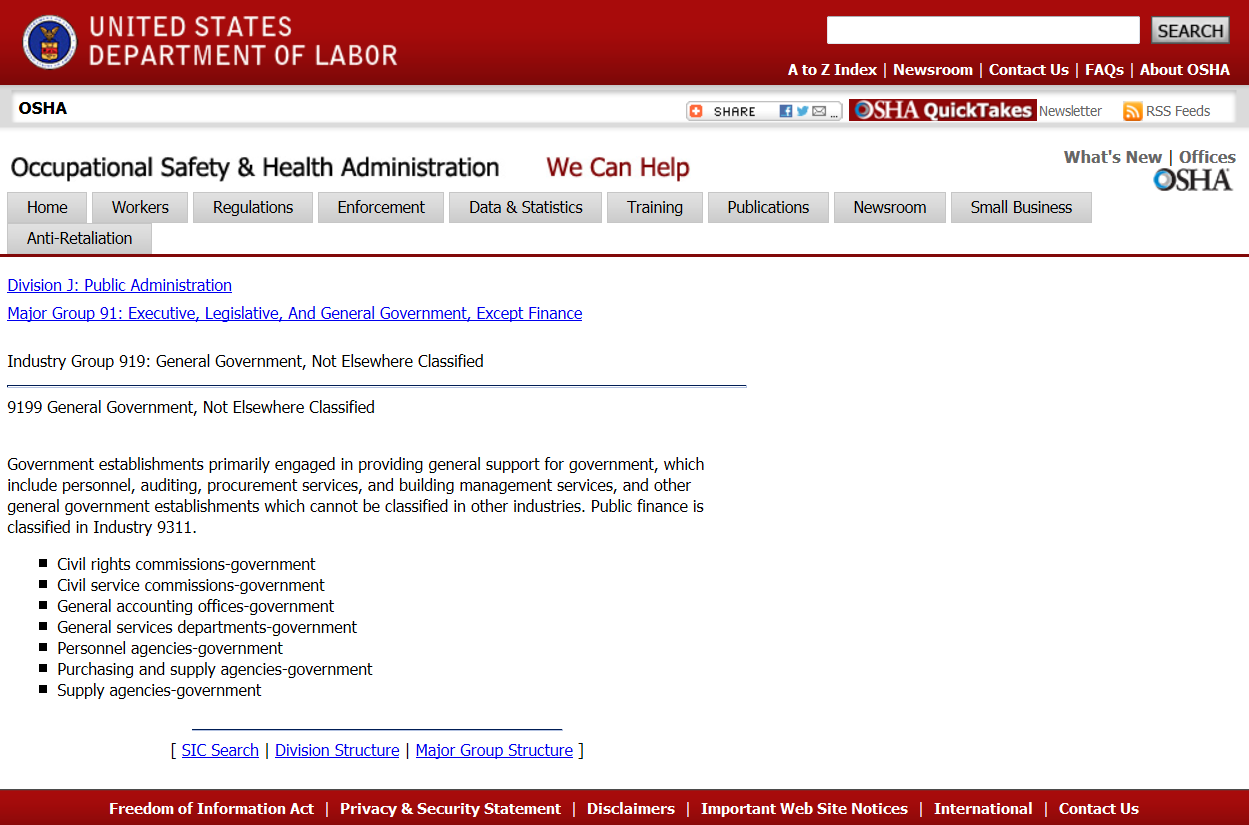This screenshot has width=1249, height=825.
Task: Open the A to Z Index link
Action: pyautogui.click(x=832, y=69)
